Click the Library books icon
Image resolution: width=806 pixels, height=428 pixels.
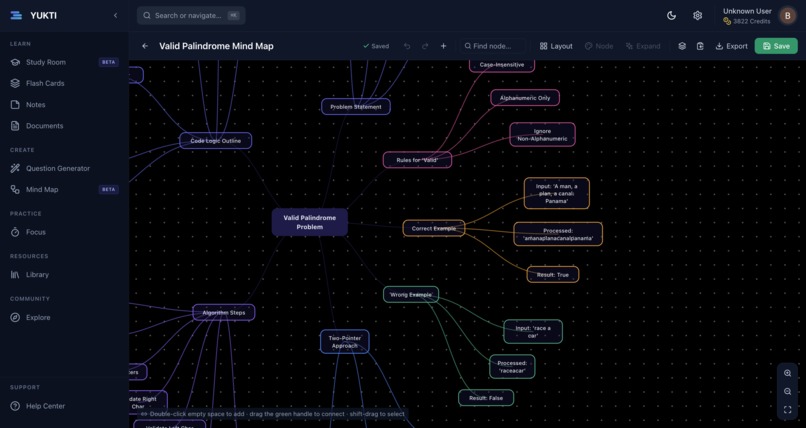click(x=15, y=274)
